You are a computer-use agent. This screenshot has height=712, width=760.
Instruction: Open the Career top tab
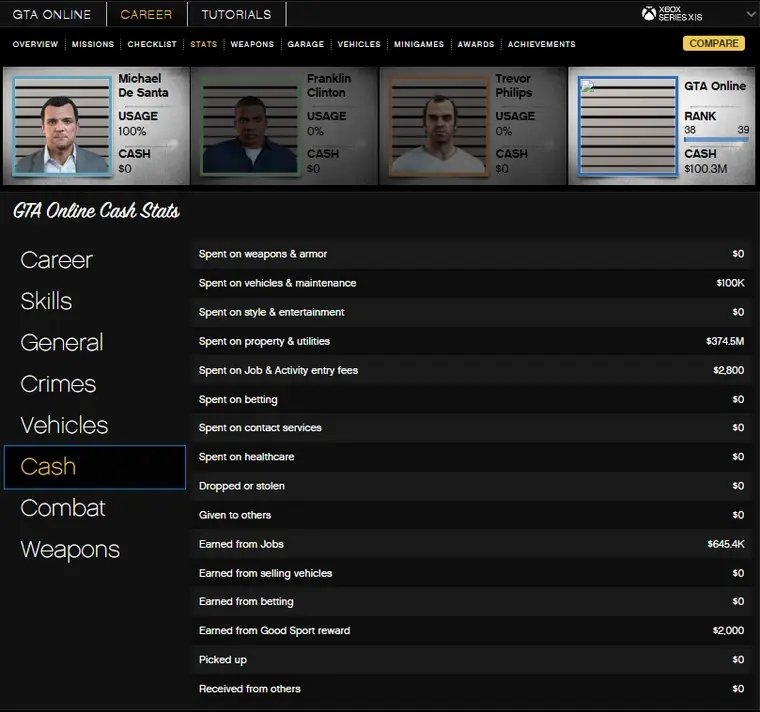[146, 14]
